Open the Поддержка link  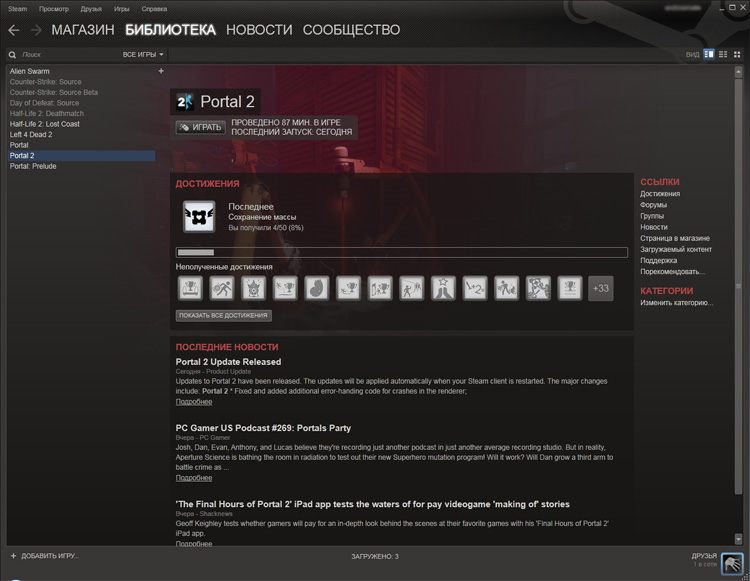[x=659, y=261]
